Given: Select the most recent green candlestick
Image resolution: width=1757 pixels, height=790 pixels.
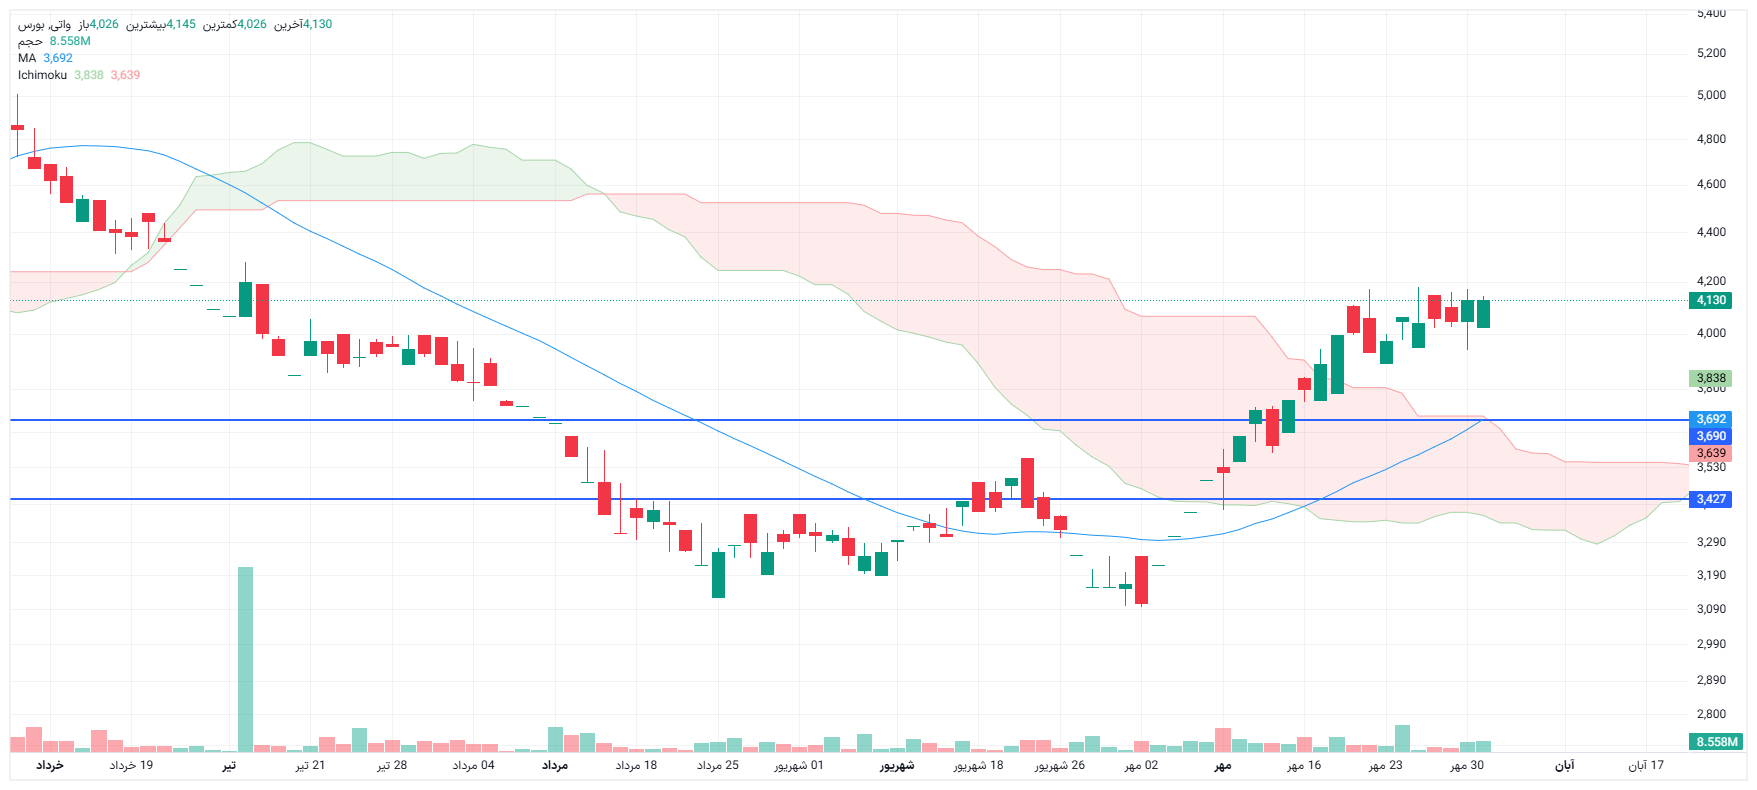Looking at the screenshot, I should pos(1483,314).
